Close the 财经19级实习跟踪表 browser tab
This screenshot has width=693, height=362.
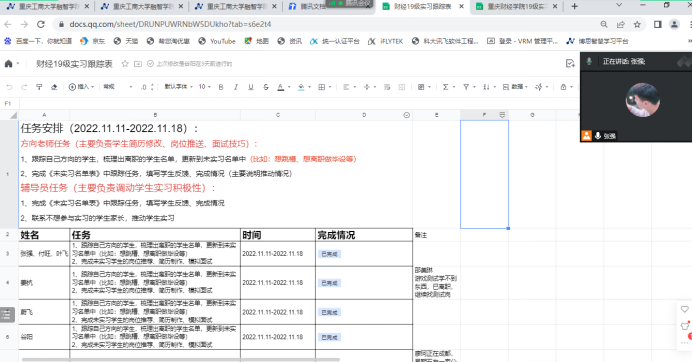click(461, 7)
